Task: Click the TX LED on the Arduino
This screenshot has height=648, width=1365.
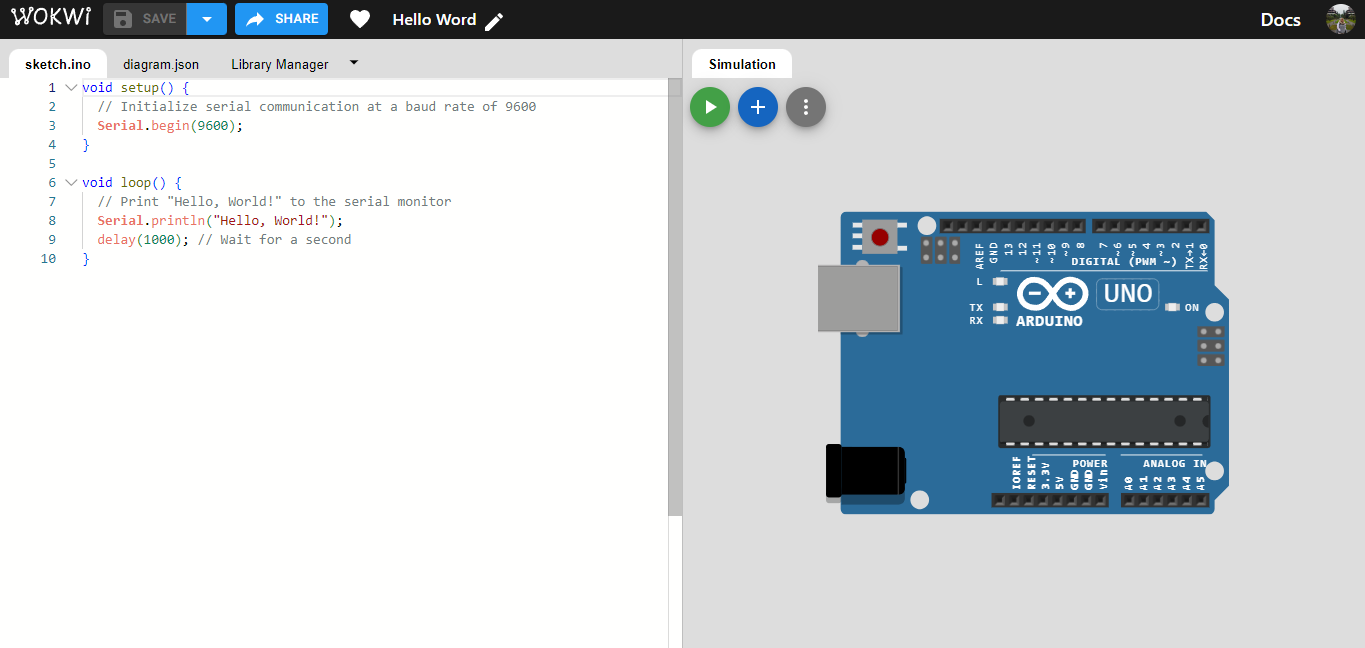Action: (x=999, y=308)
